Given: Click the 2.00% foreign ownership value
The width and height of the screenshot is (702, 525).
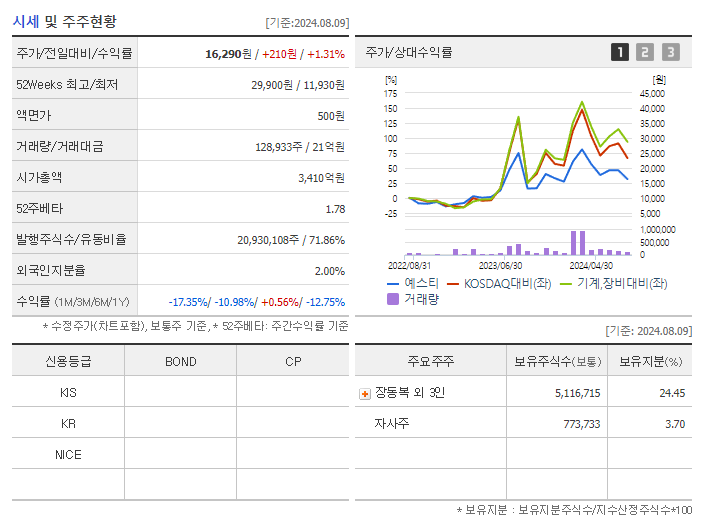Looking at the screenshot, I should coord(330,271).
